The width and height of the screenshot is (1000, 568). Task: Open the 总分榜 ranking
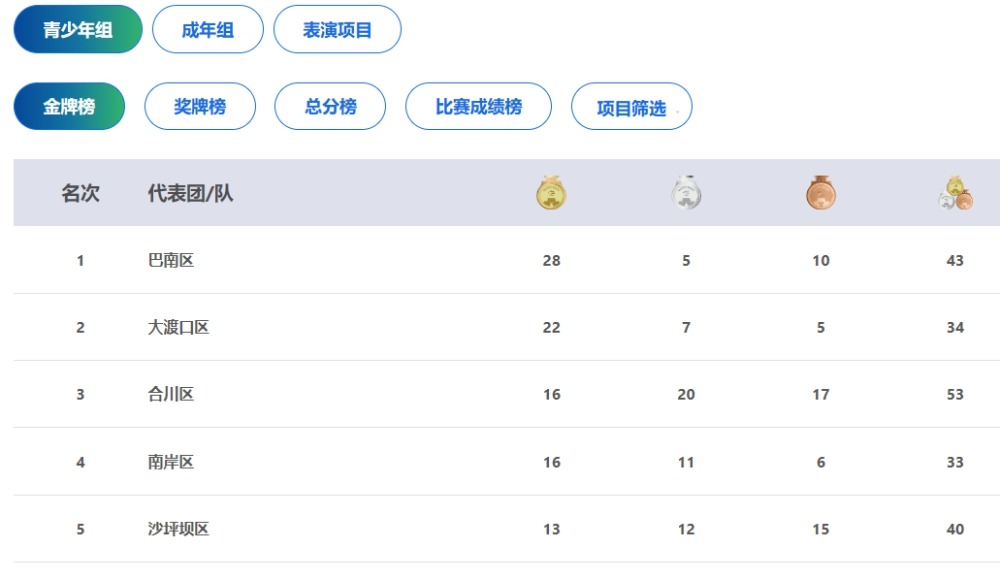[x=330, y=106]
